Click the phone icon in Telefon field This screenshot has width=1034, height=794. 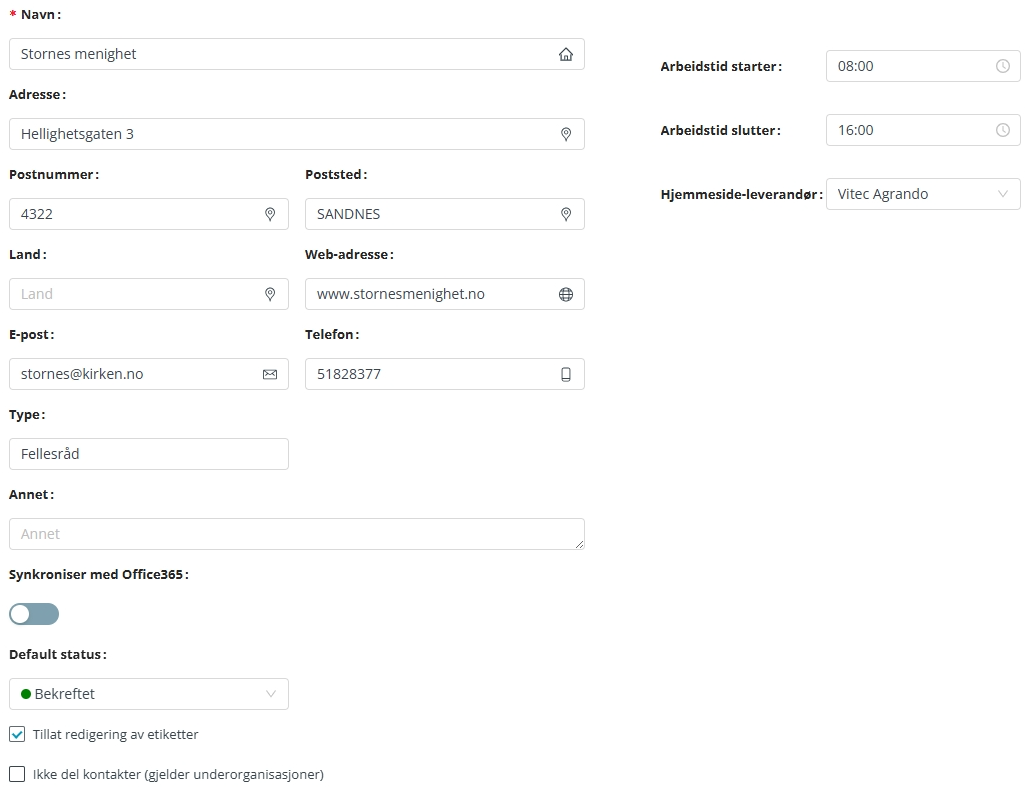pos(566,374)
